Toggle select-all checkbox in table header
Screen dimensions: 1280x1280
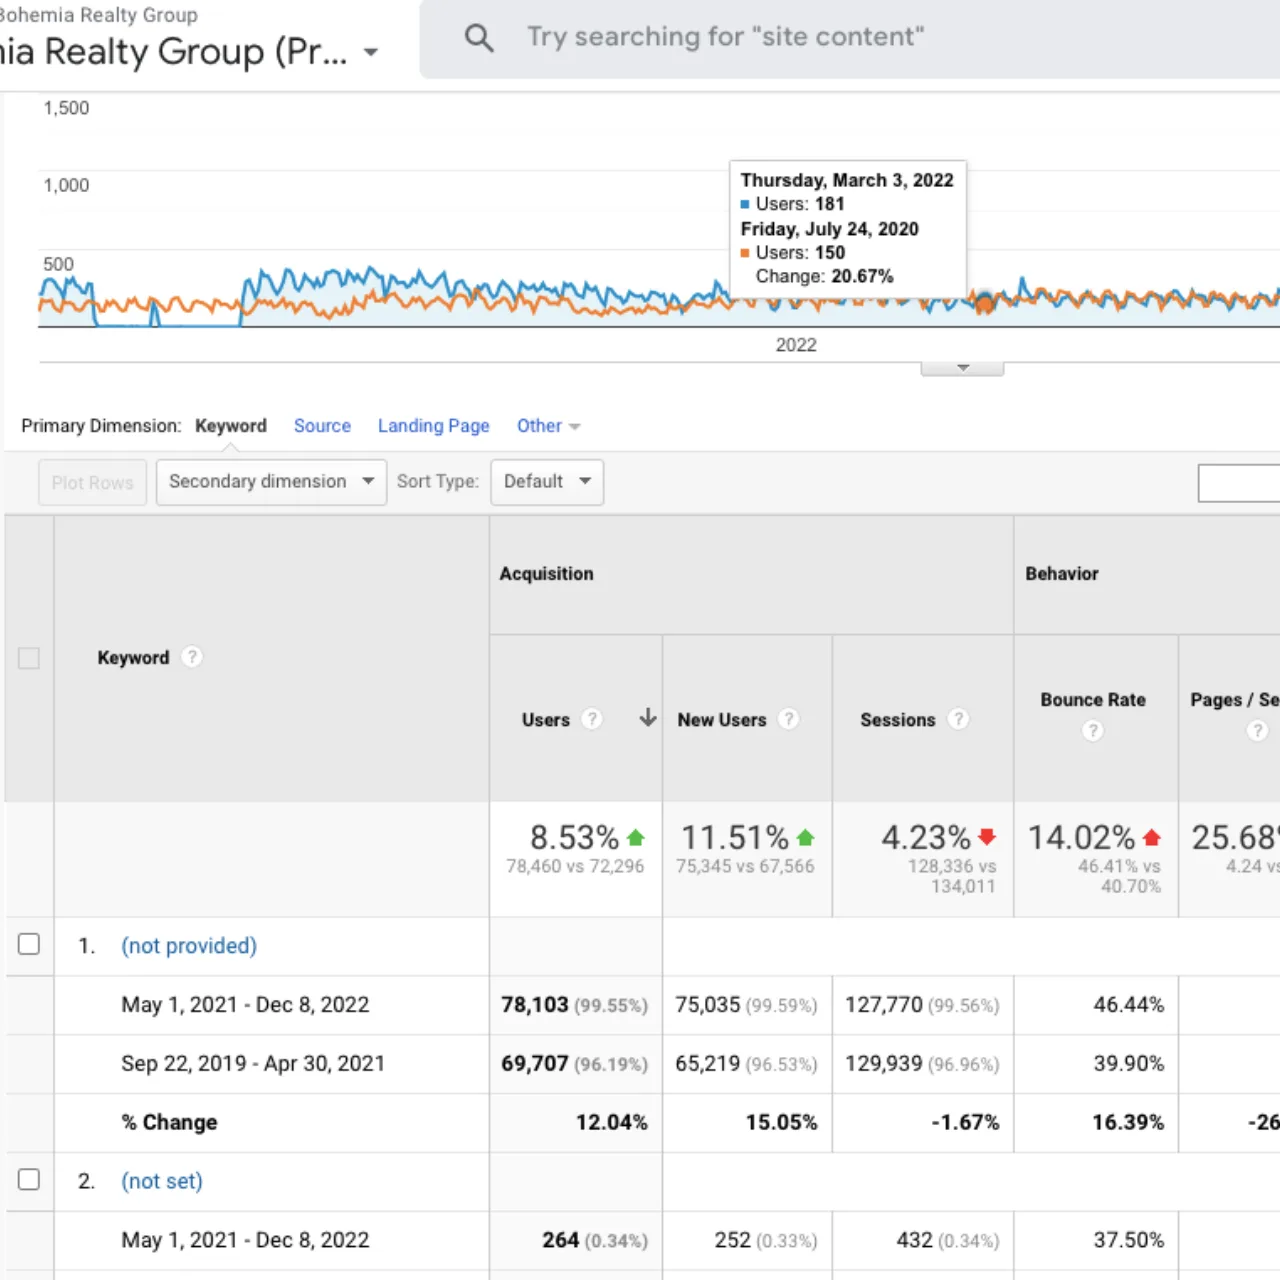click(29, 658)
